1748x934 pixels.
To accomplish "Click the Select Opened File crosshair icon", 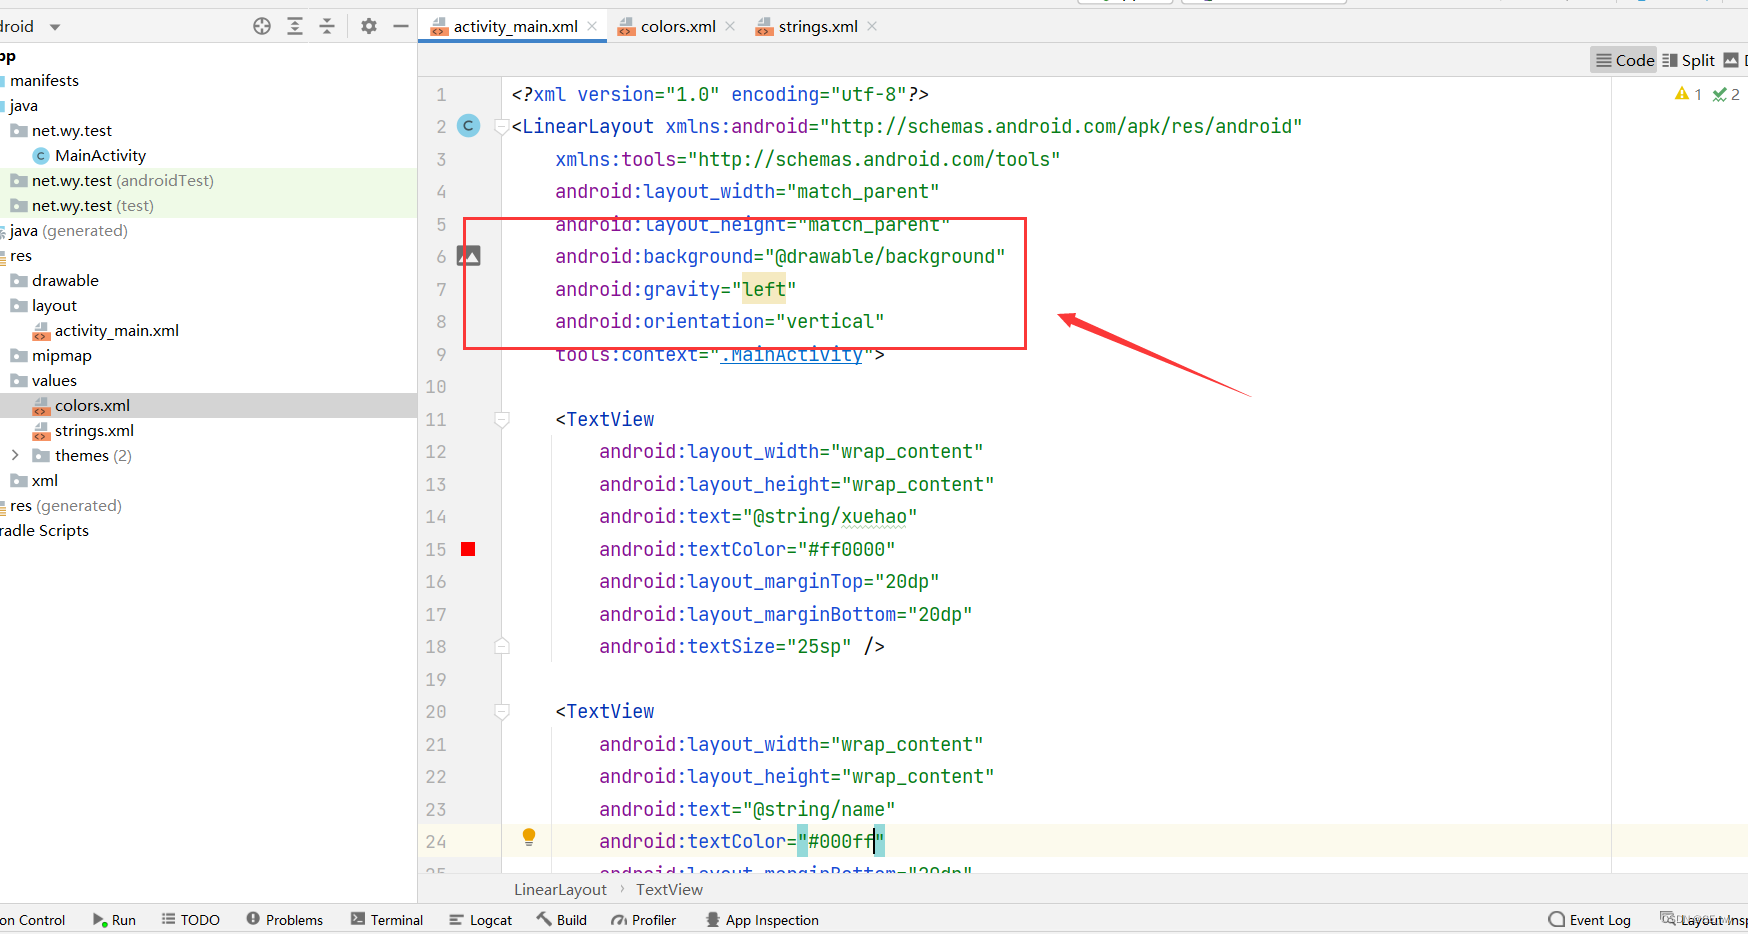I will (262, 26).
